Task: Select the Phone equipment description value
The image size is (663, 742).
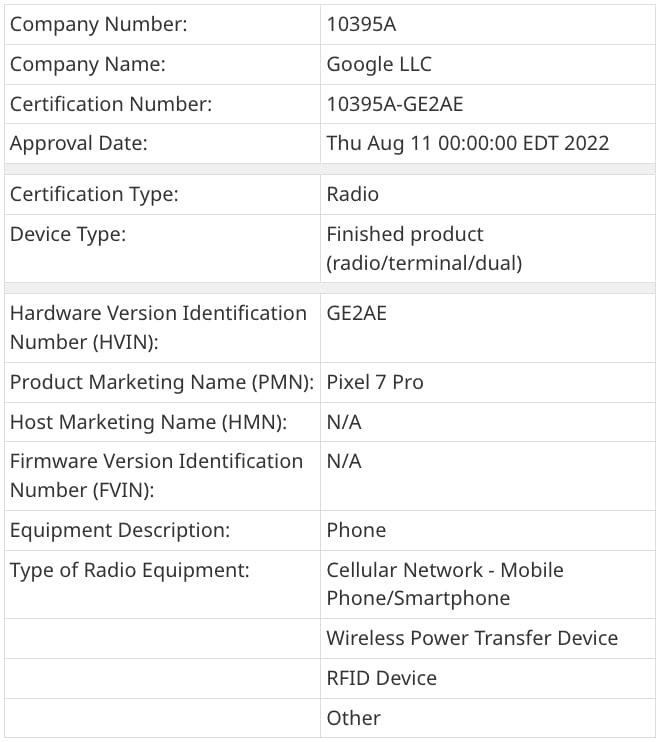Action: (x=356, y=530)
